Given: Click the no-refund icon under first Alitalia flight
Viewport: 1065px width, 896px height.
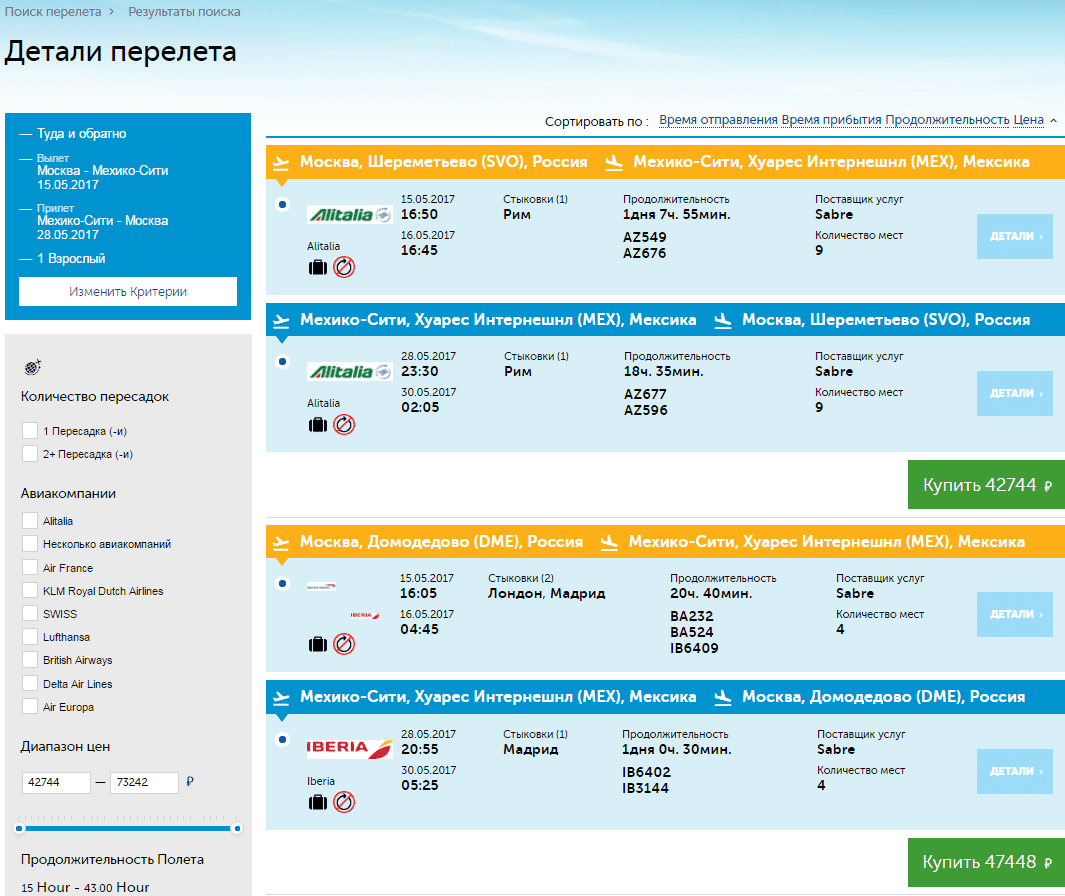Looking at the screenshot, I should pyautogui.click(x=344, y=267).
